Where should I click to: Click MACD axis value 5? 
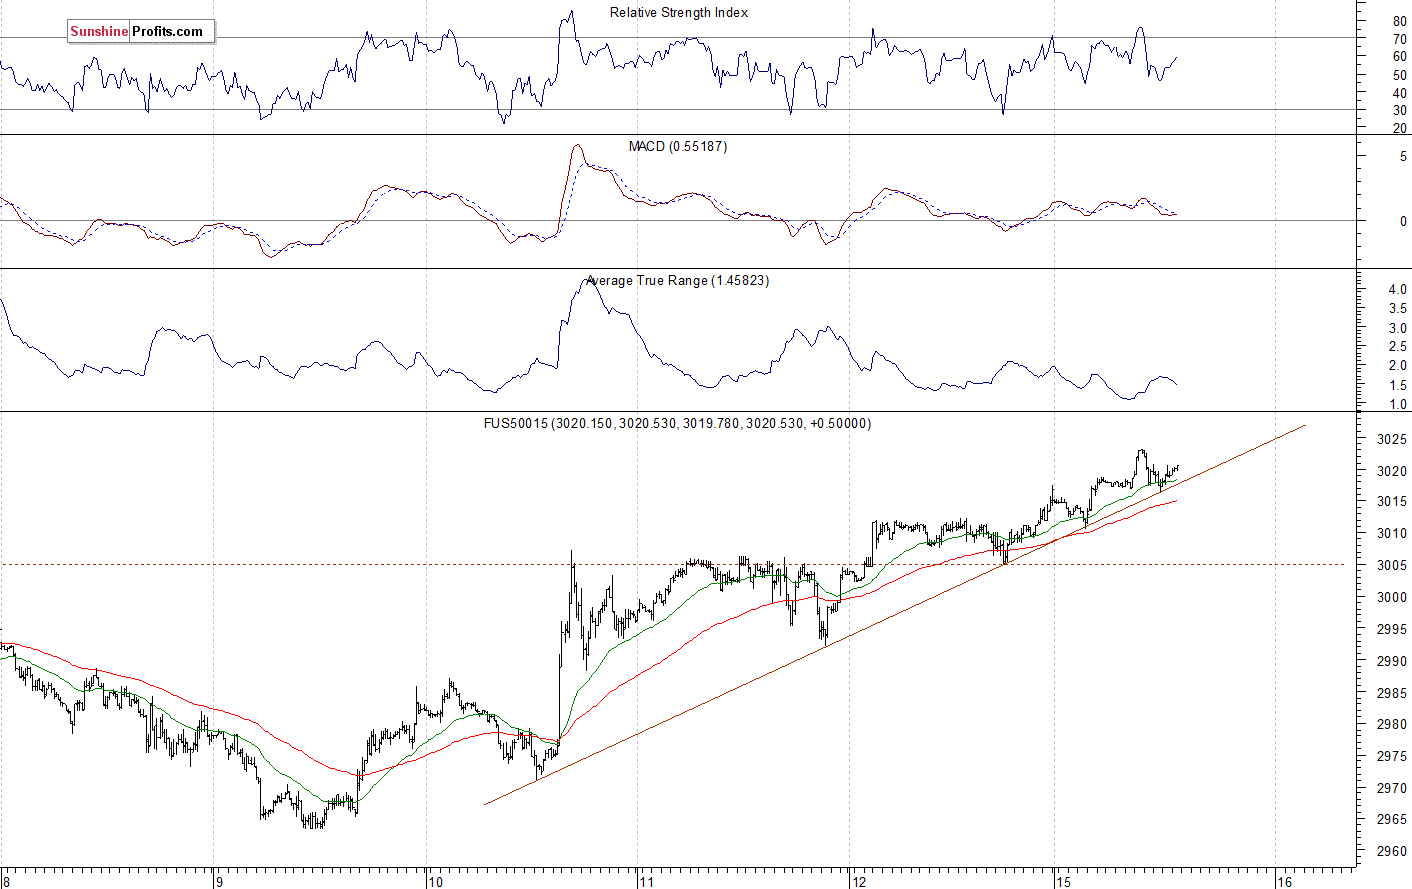click(x=1403, y=157)
